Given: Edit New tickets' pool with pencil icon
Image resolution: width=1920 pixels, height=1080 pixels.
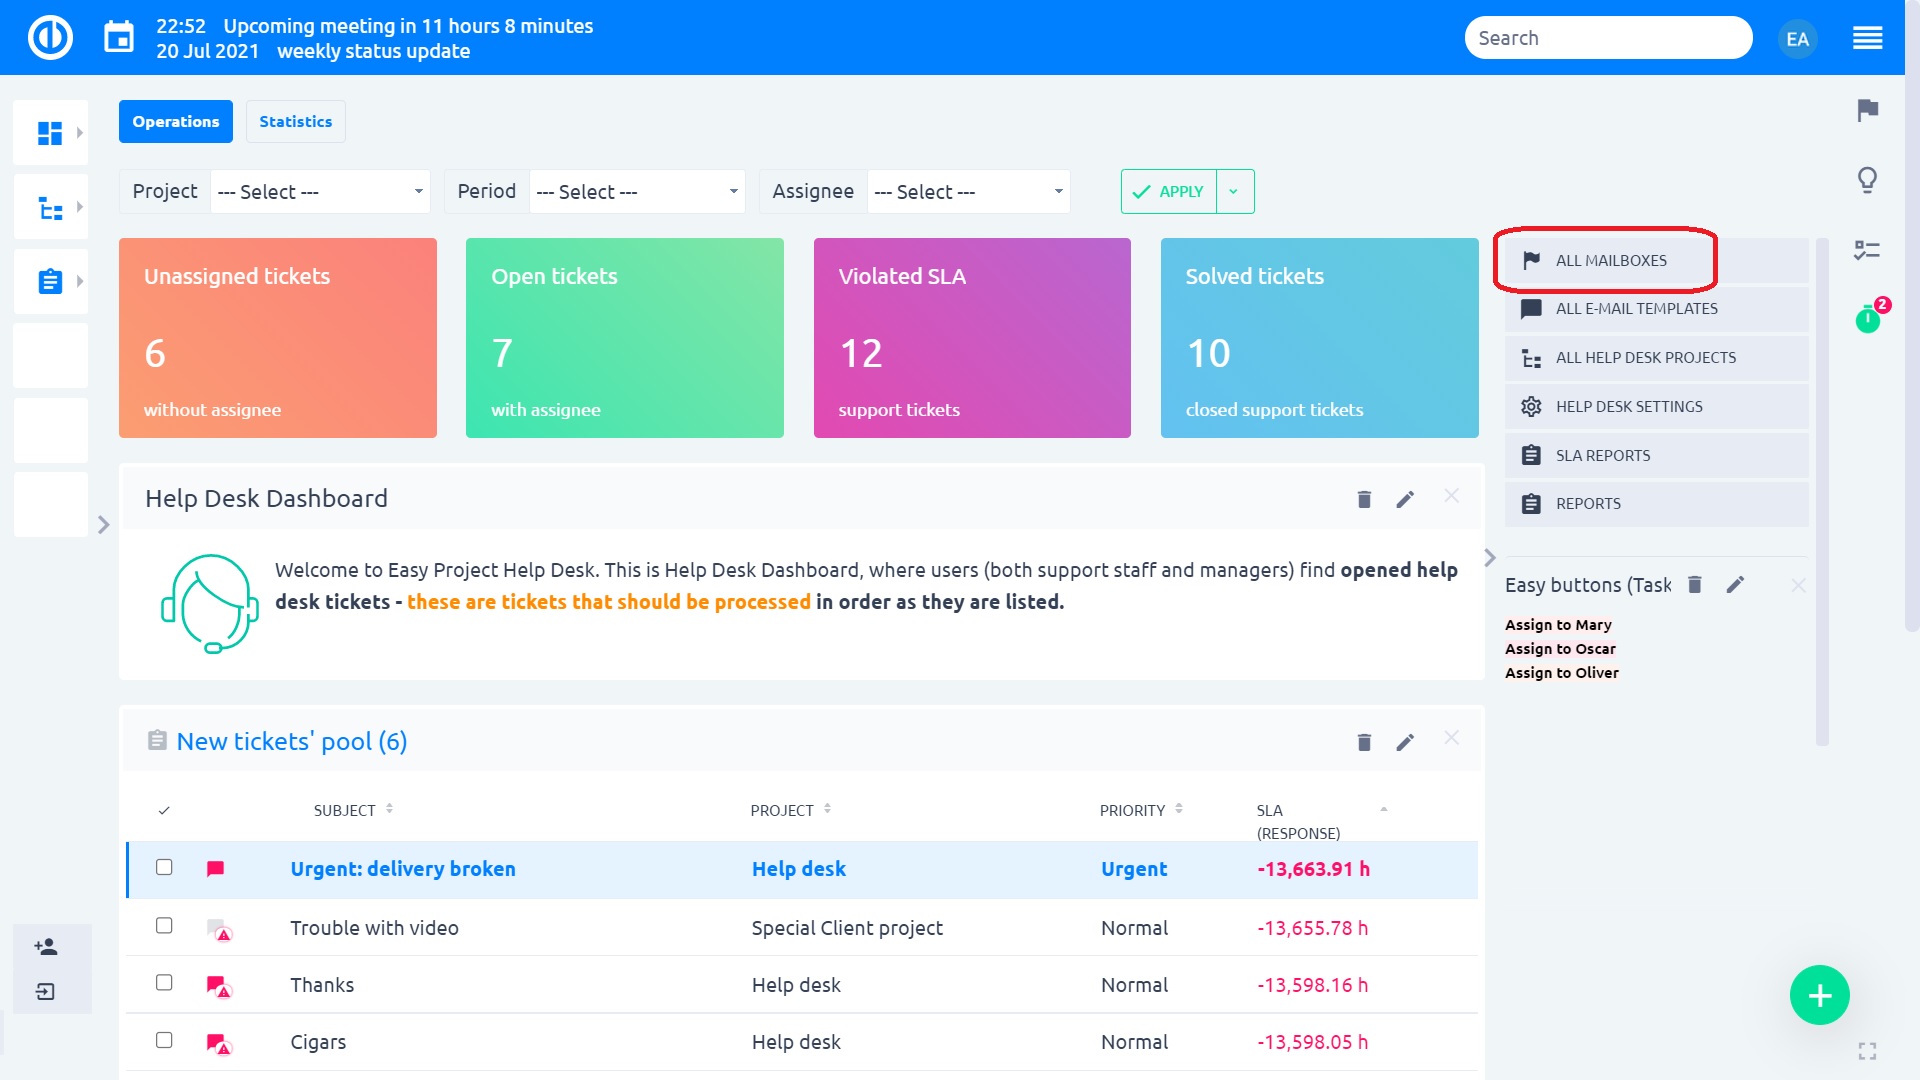Looking at the screenshot, I should (1405, 742).
